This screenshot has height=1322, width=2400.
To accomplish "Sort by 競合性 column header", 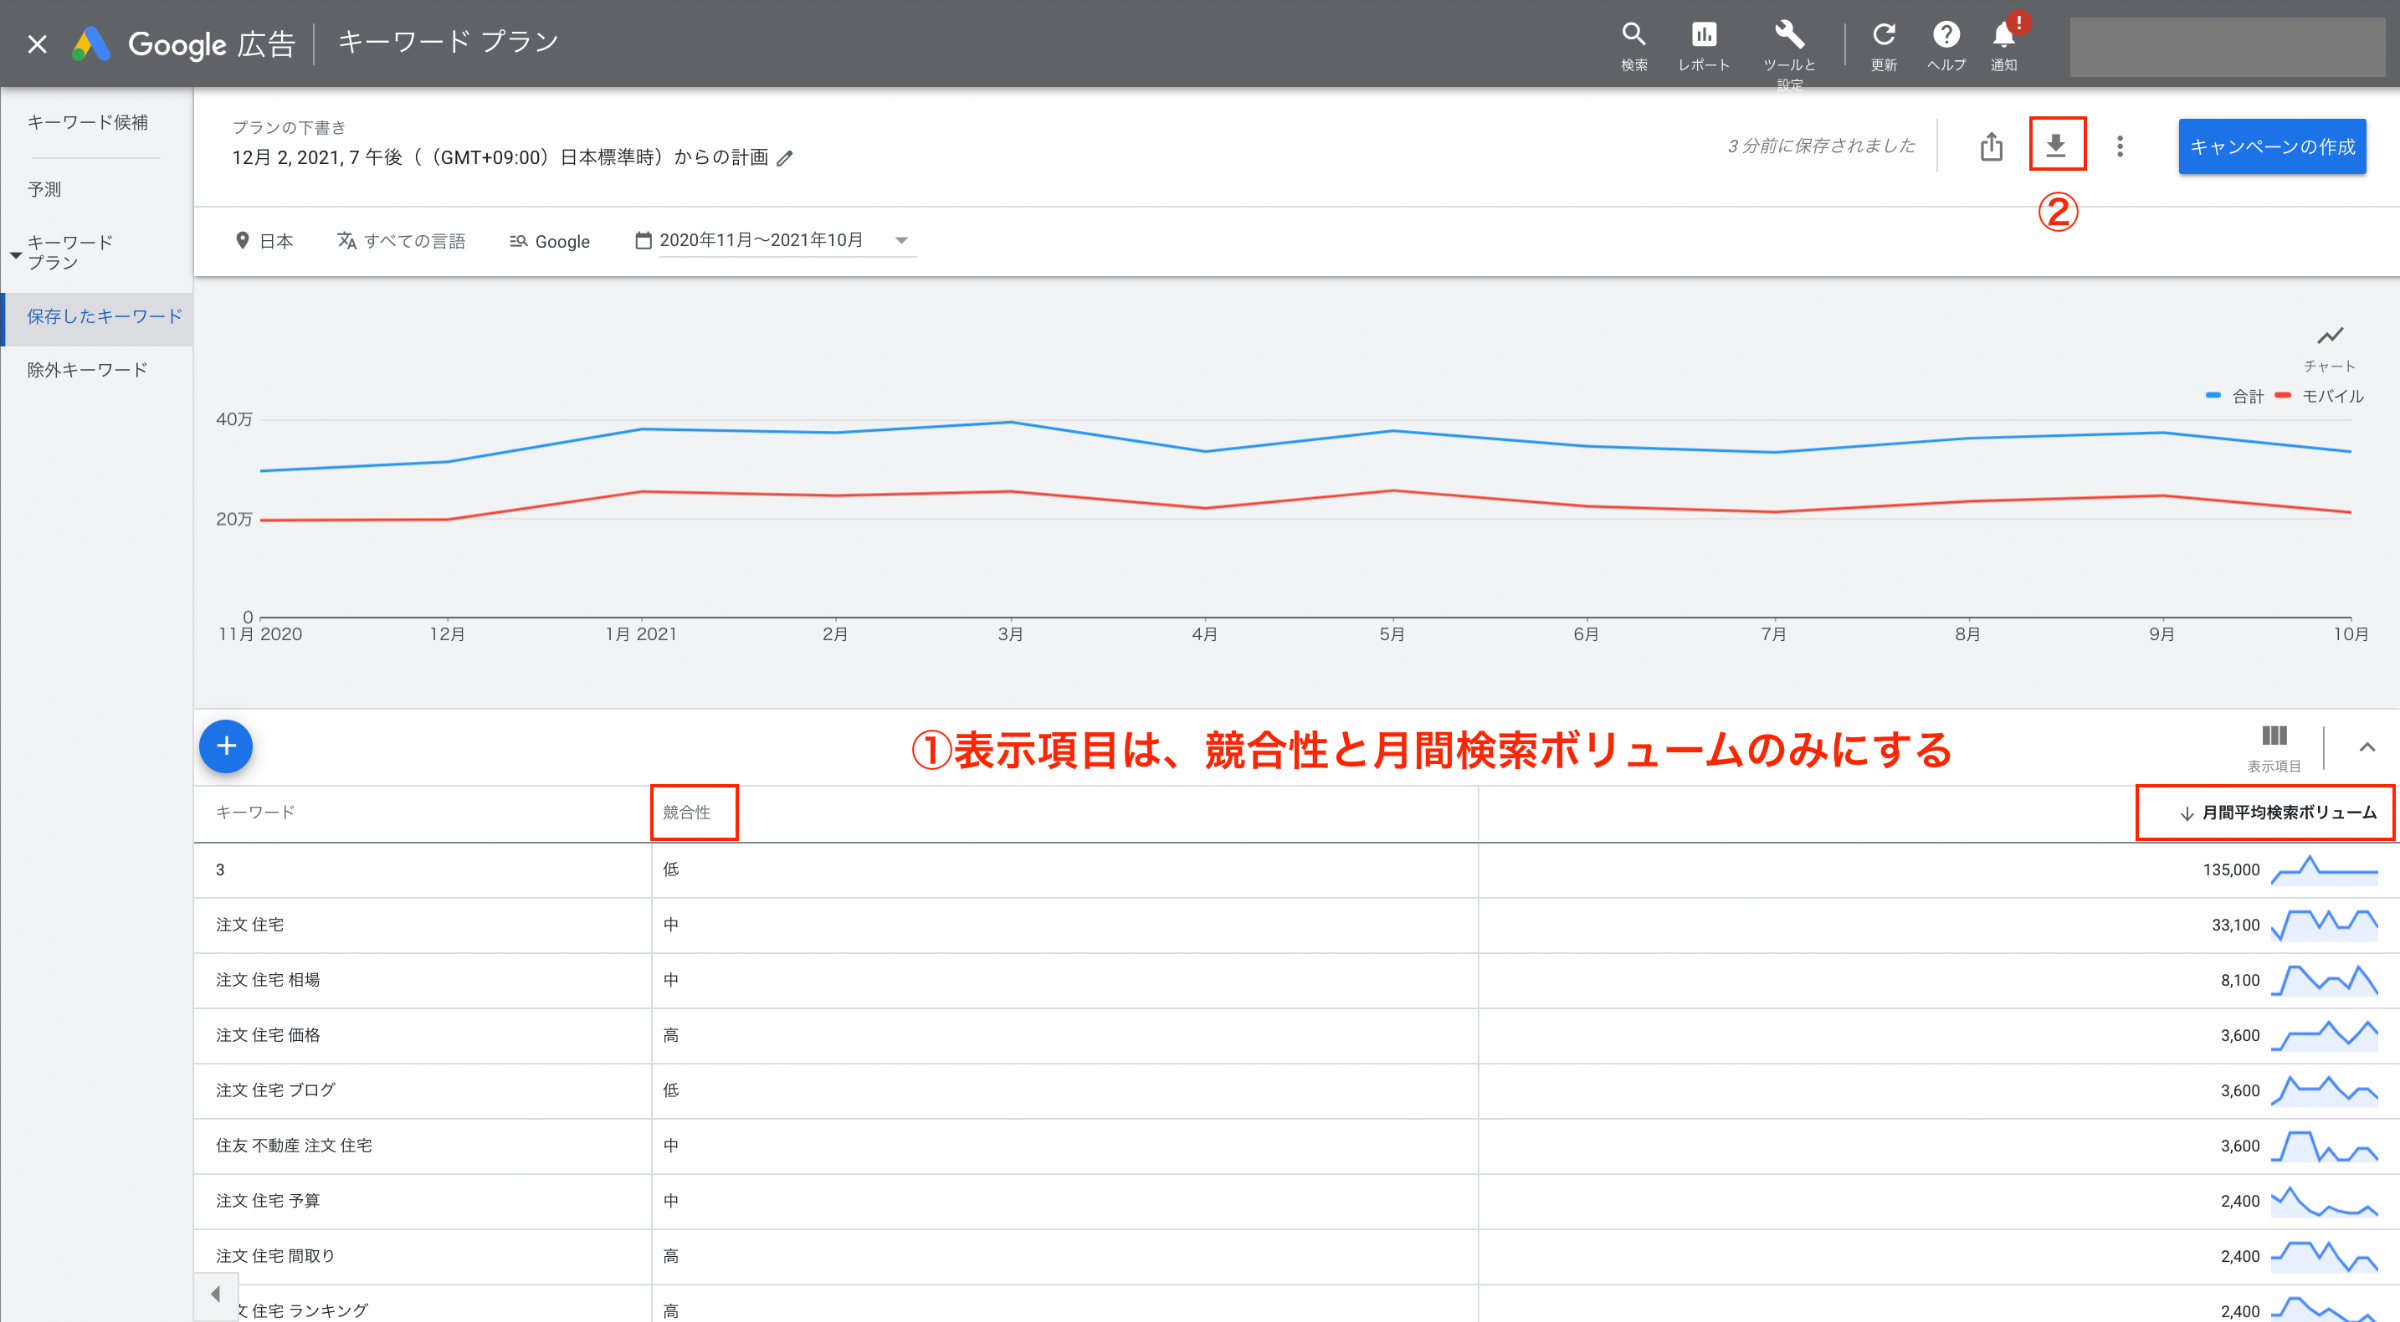I will (x=687, y=812).
